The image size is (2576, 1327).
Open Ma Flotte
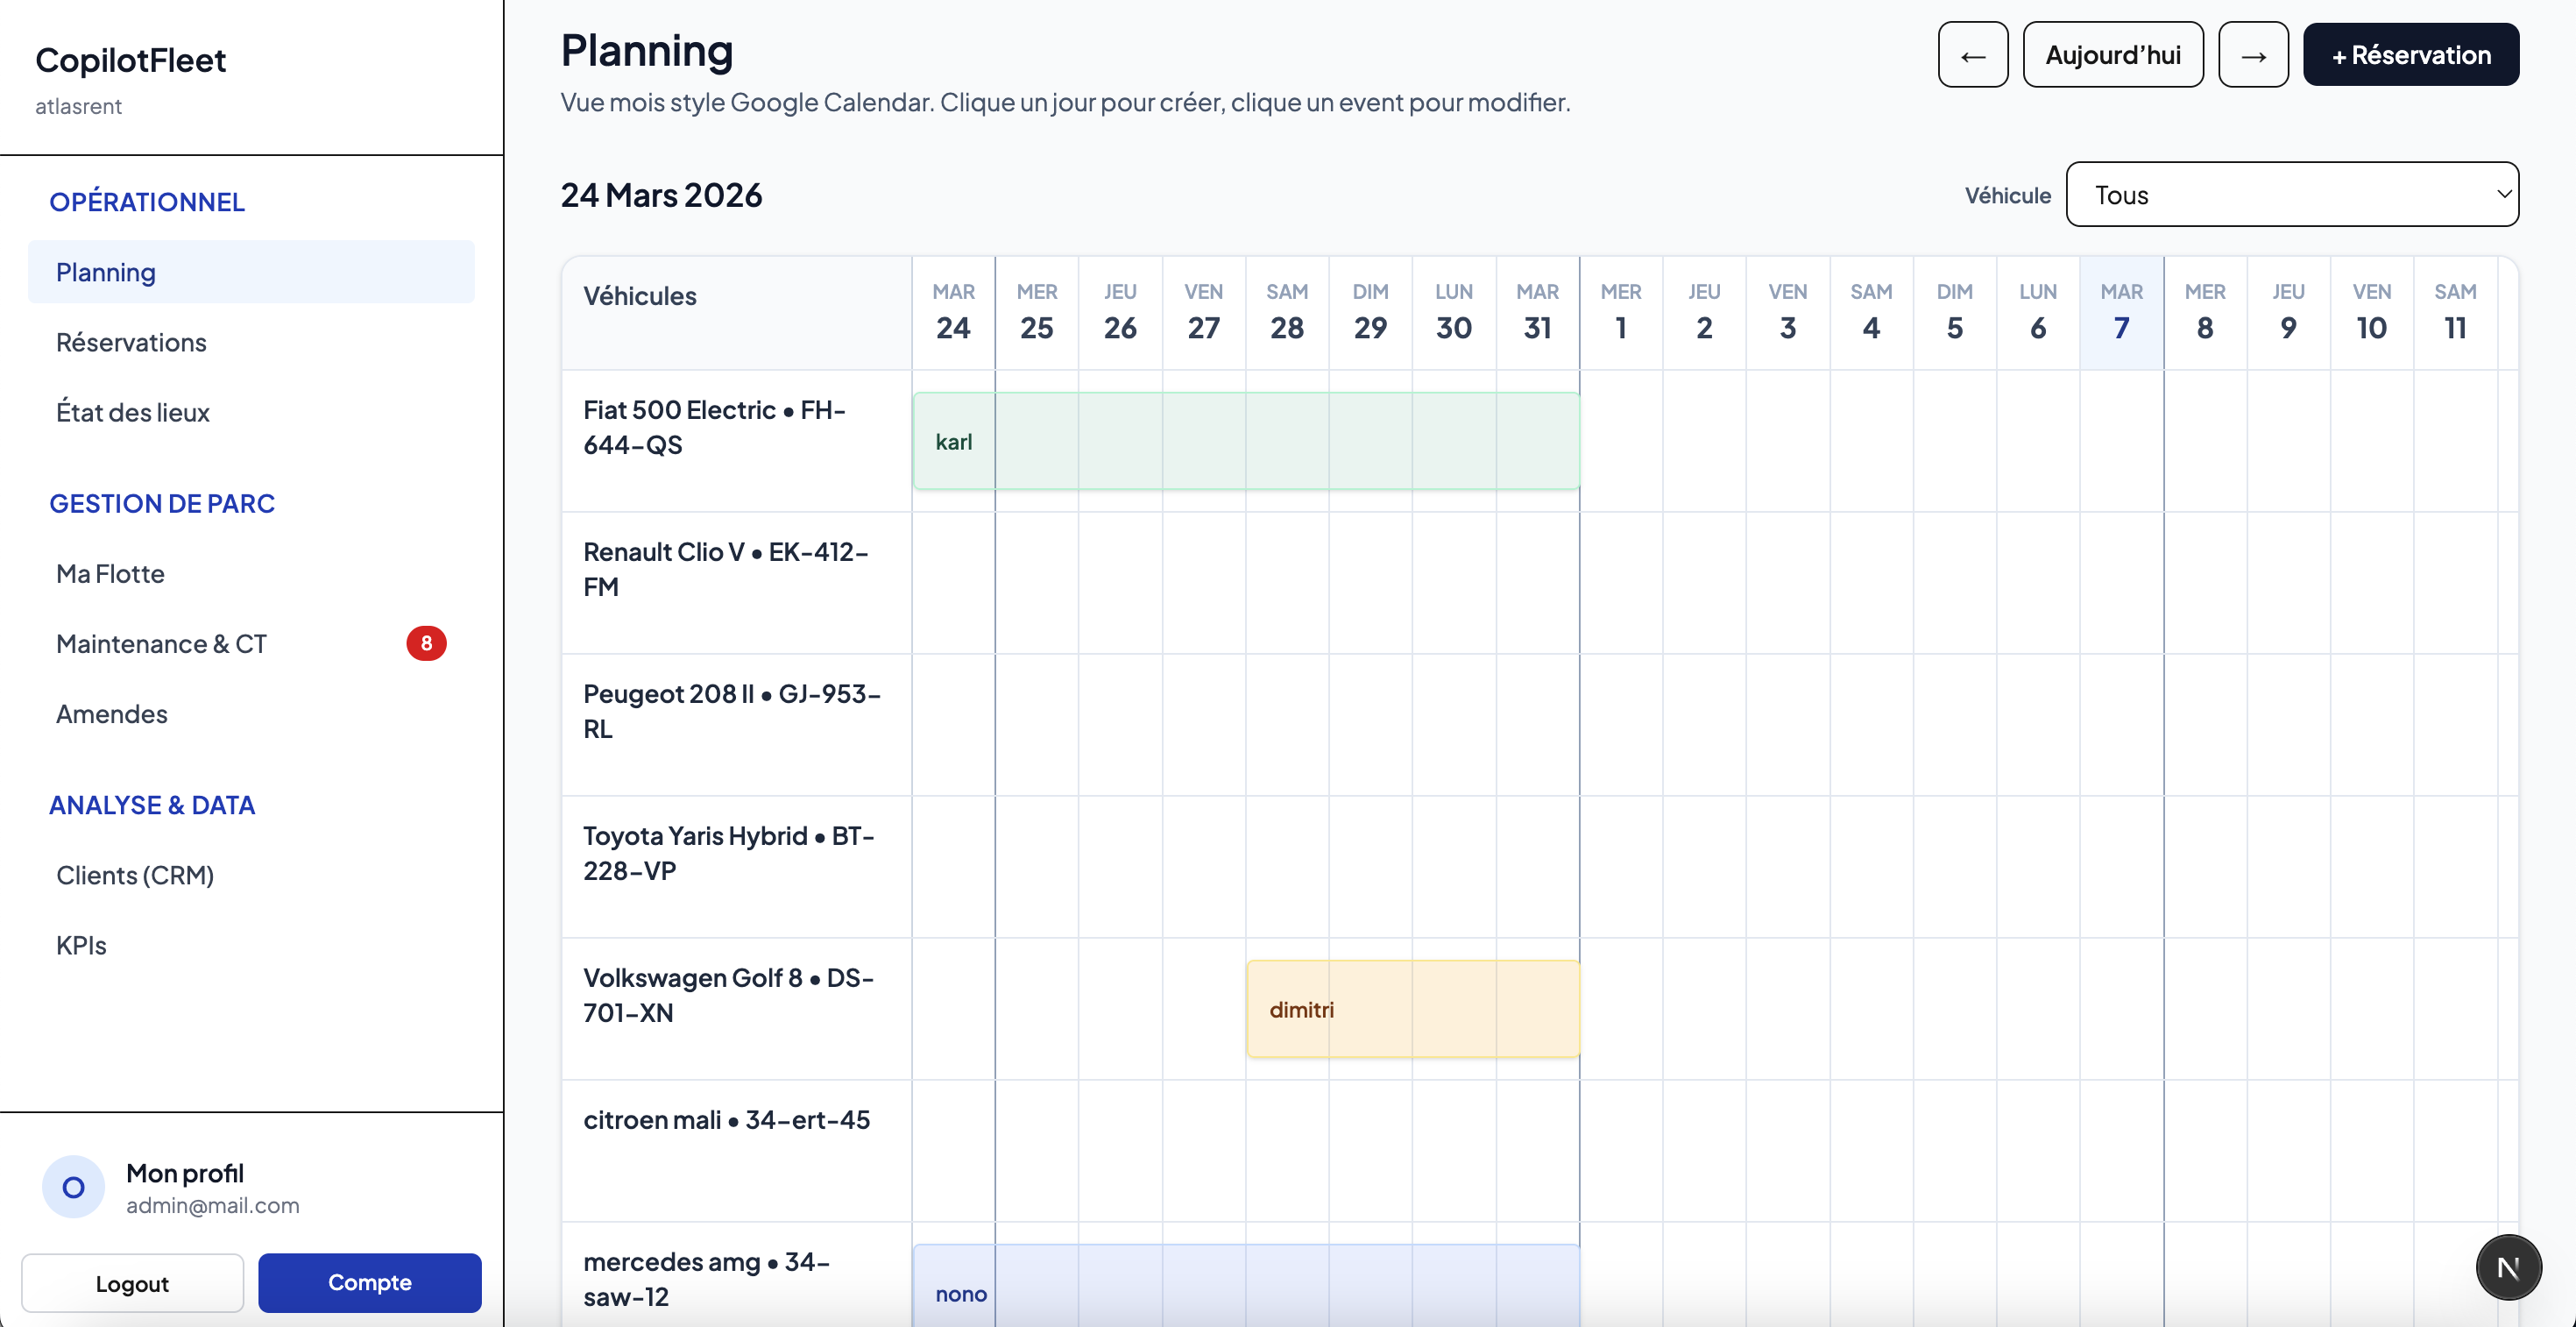pos(110,573)
